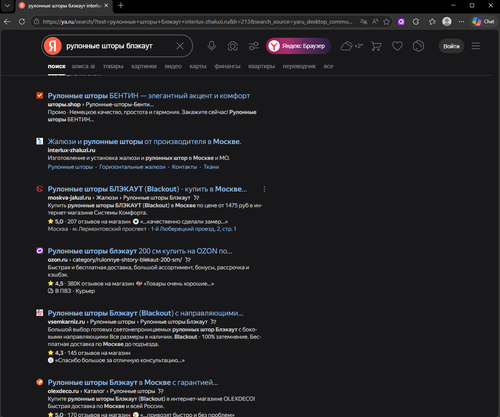
Task: Open search filter settings icon
Action: tap(254, 46)
